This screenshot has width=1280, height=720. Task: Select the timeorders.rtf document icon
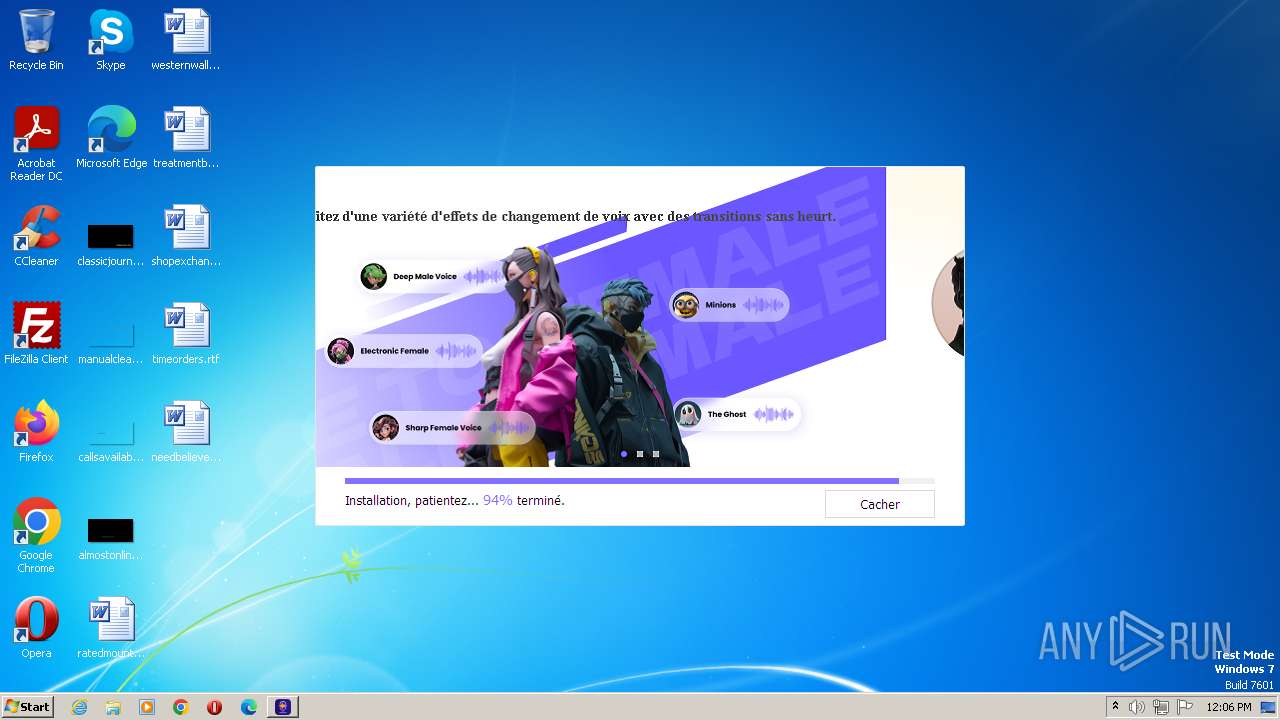click(x=186, y=334)
